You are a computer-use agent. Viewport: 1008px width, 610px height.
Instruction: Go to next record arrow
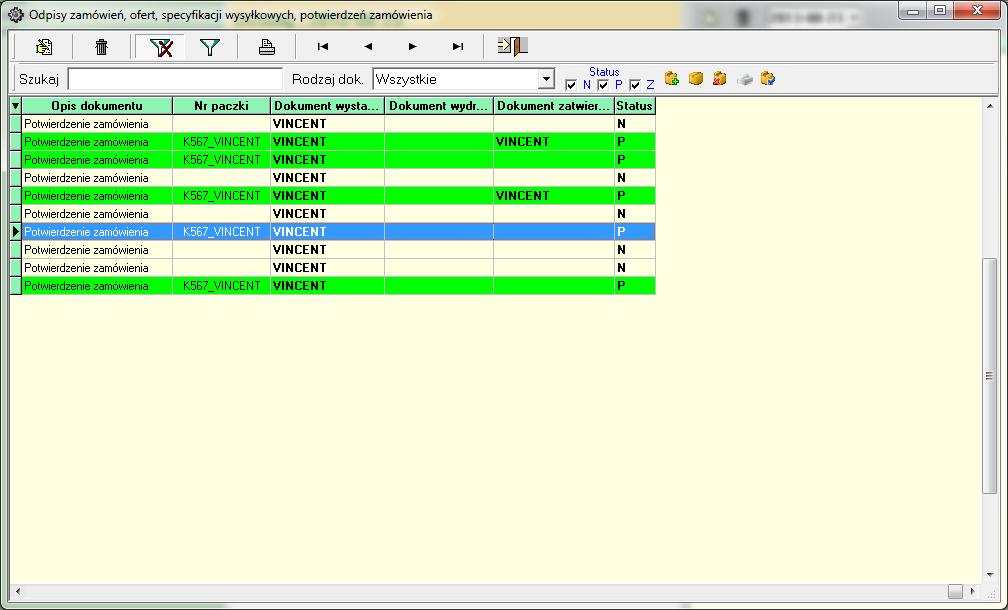(413, 46)
